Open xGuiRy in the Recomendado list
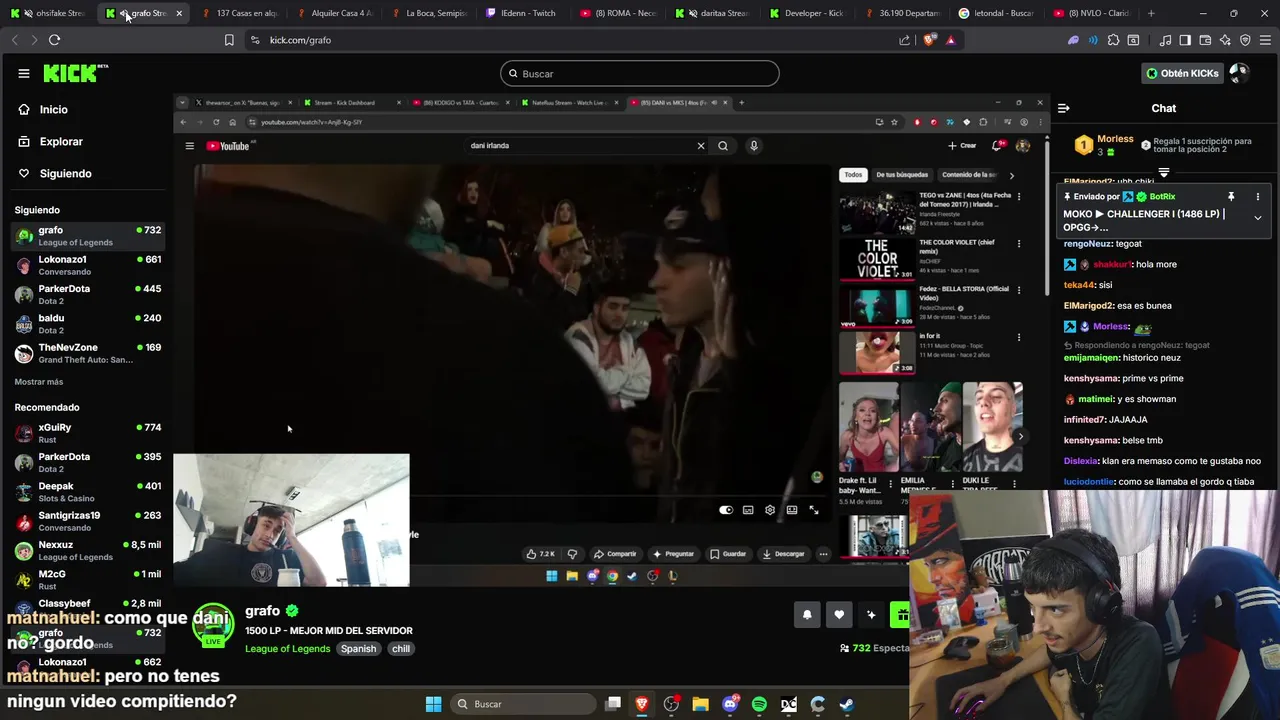 (88, 433)
